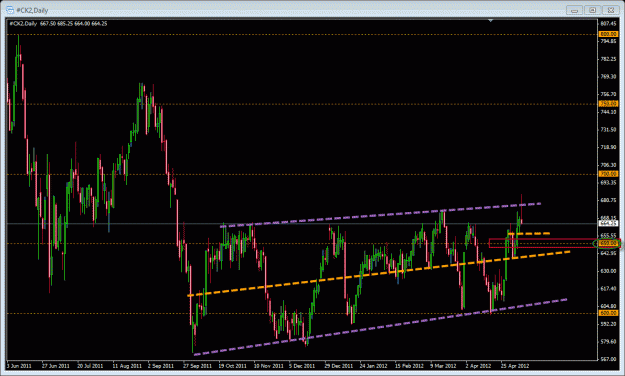The width and height of the screenshot is (625, 376).
Task: Click the 630.00 price scale value
Action: click(608, 271)
